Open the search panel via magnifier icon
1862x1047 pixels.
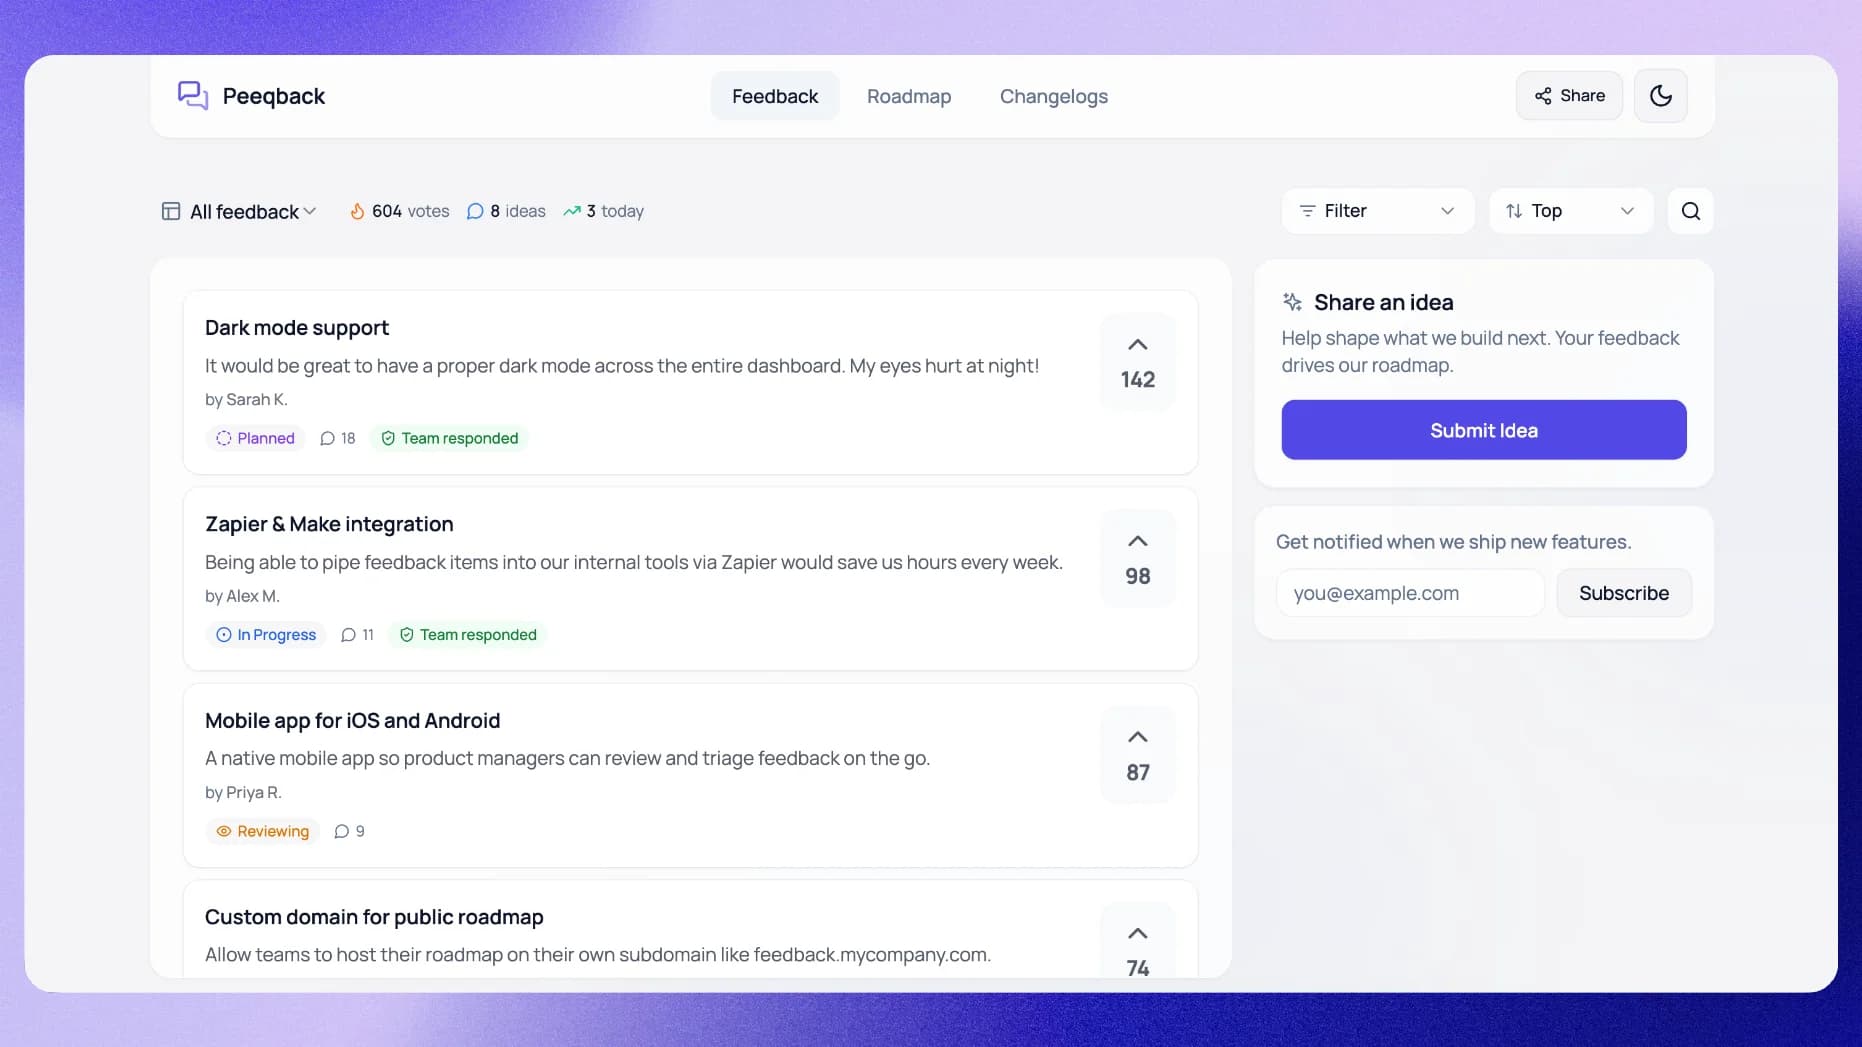pyautogui.click(x=1690, y=211)
